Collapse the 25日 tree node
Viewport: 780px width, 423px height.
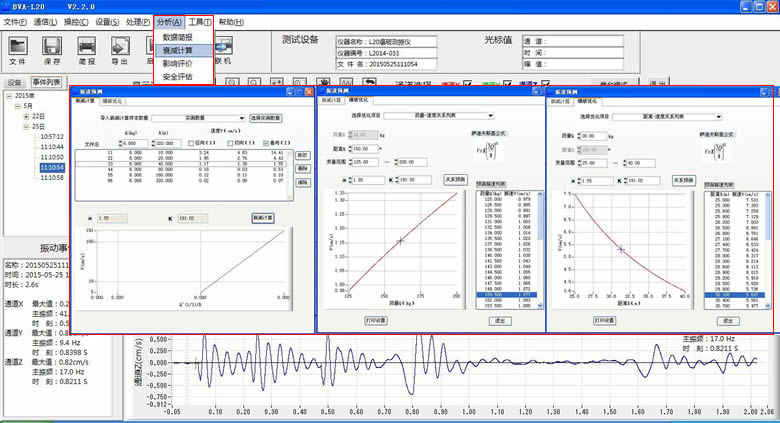26,126
